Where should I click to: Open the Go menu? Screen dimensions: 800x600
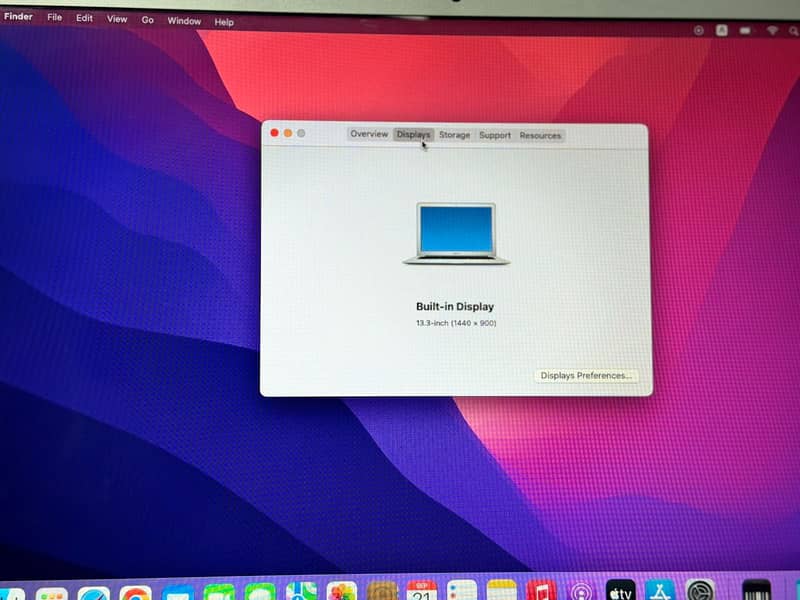point(147,19)
